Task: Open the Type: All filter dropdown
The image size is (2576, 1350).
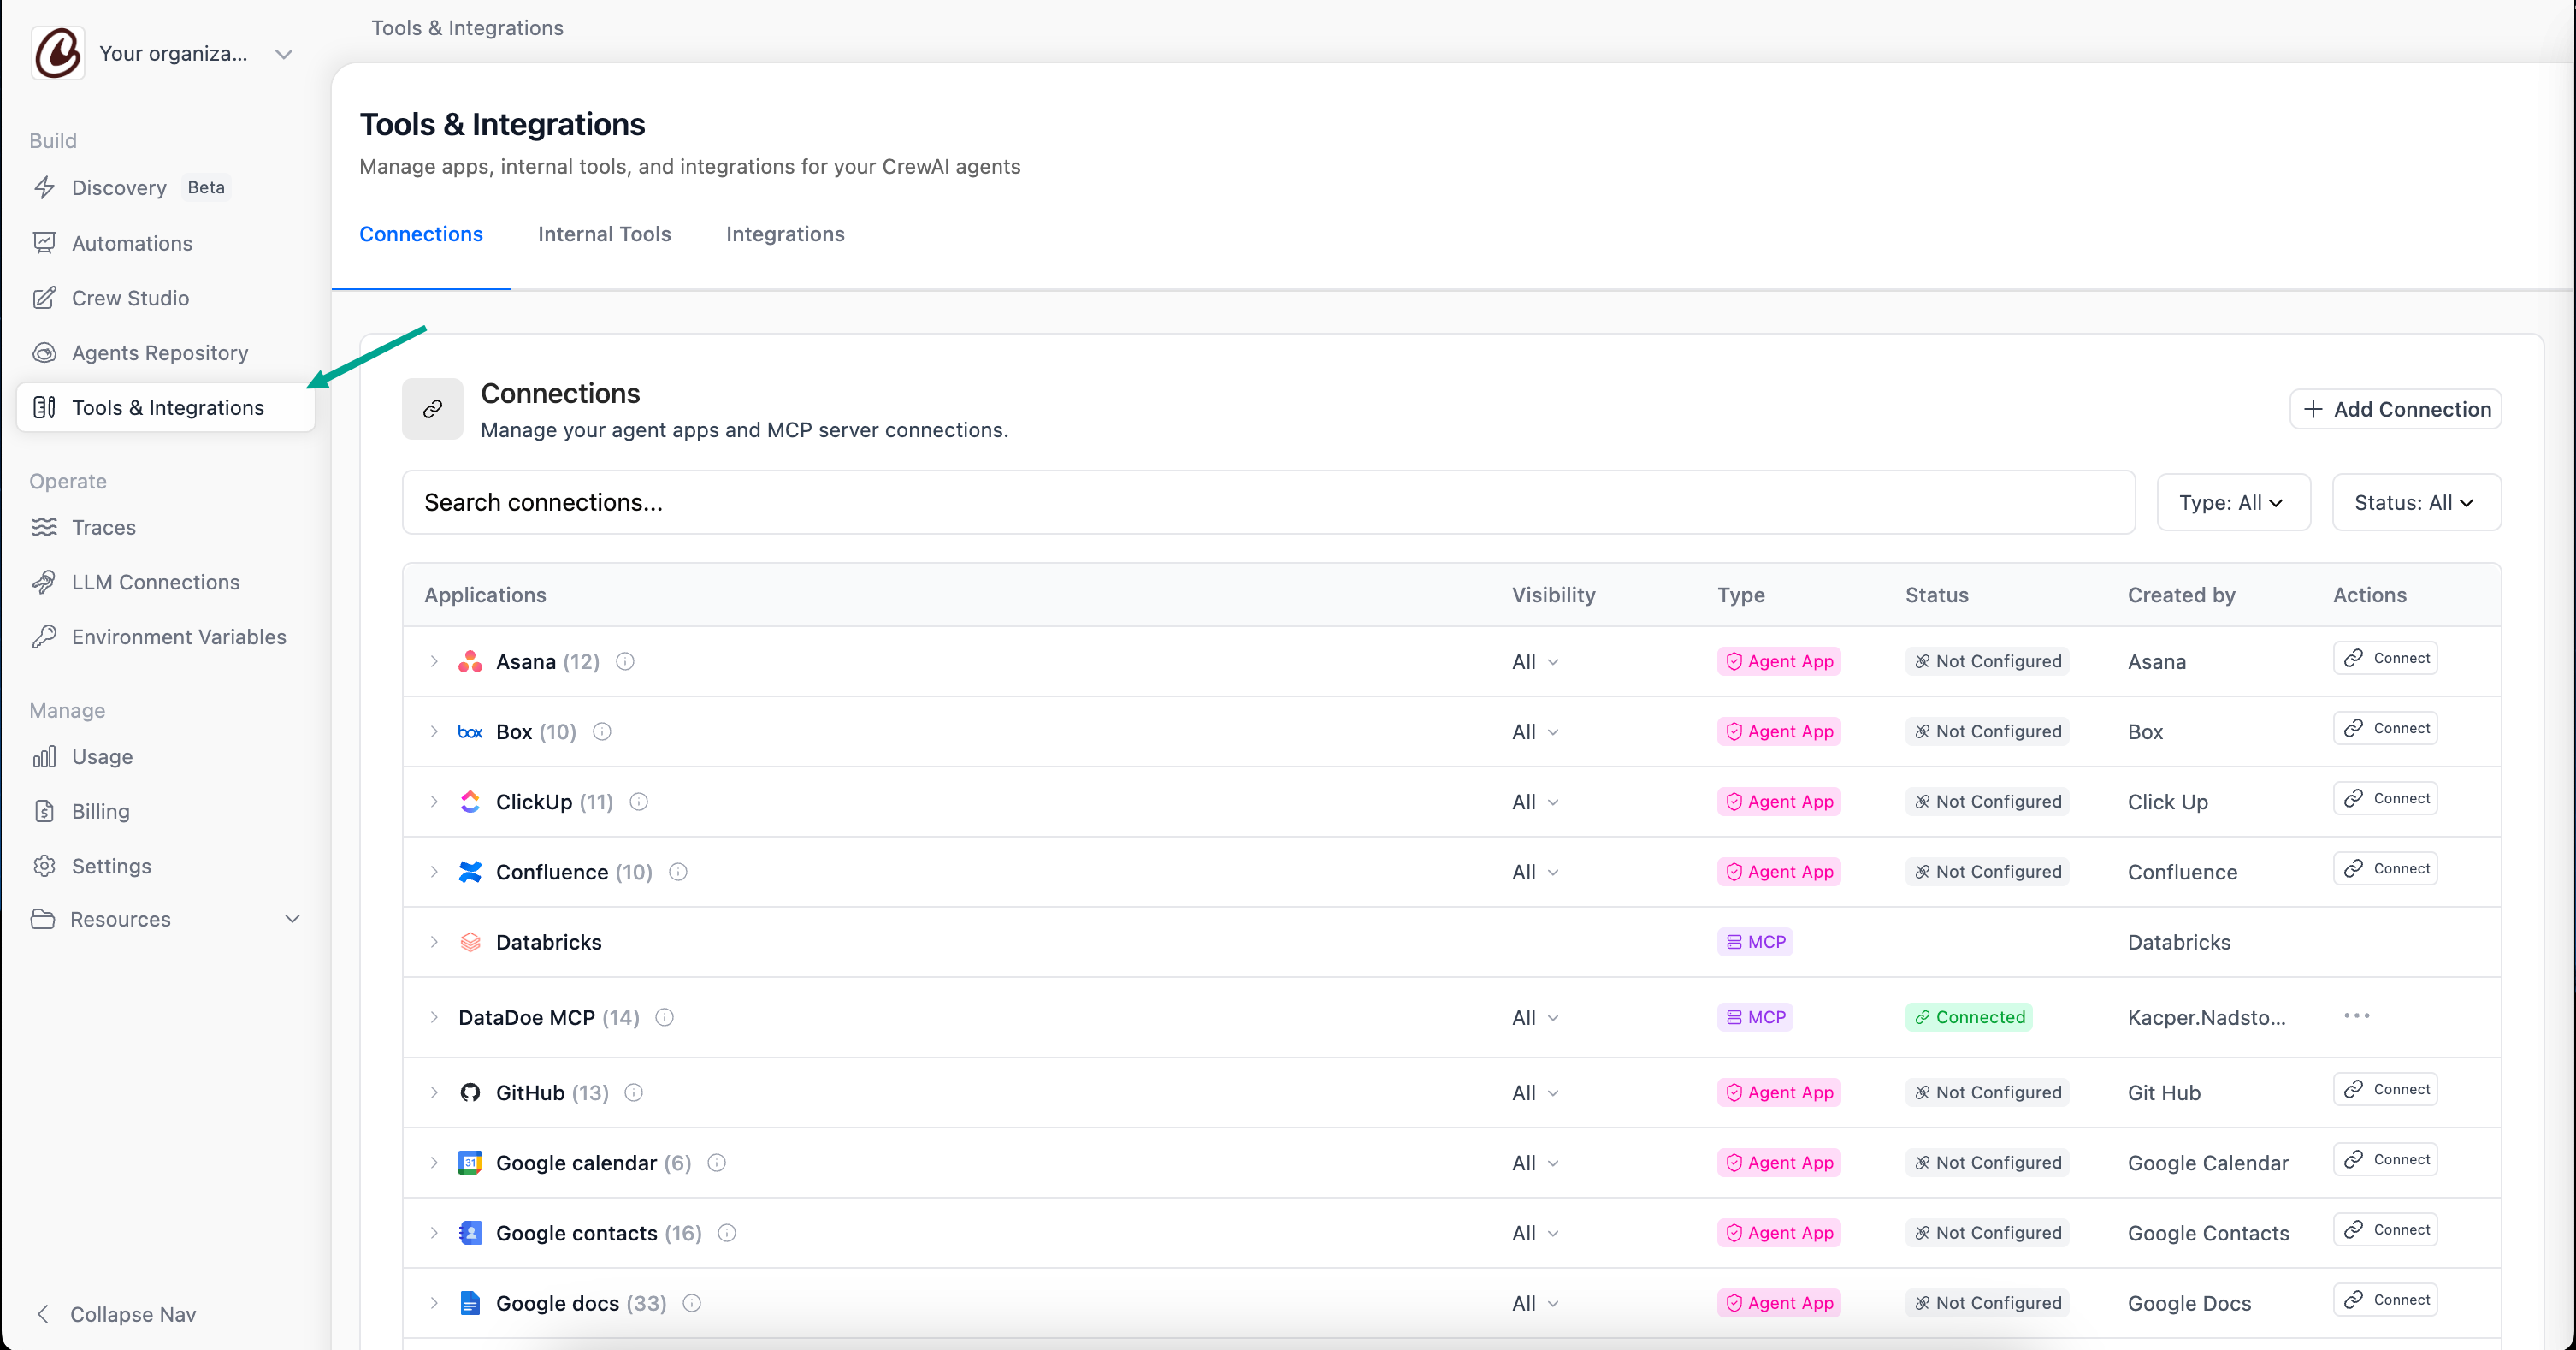Action: click(2233, 502)
